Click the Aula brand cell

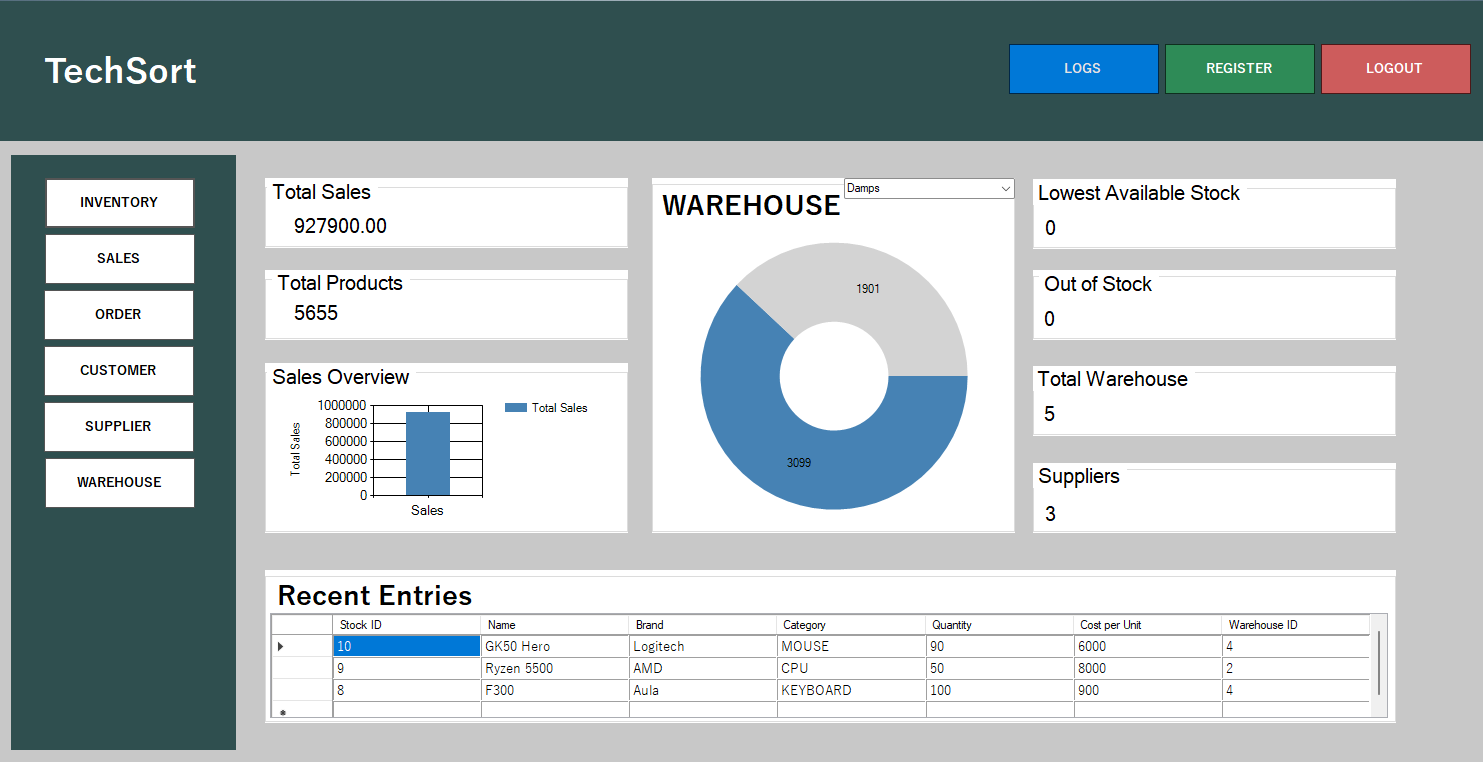pos(703,691)
